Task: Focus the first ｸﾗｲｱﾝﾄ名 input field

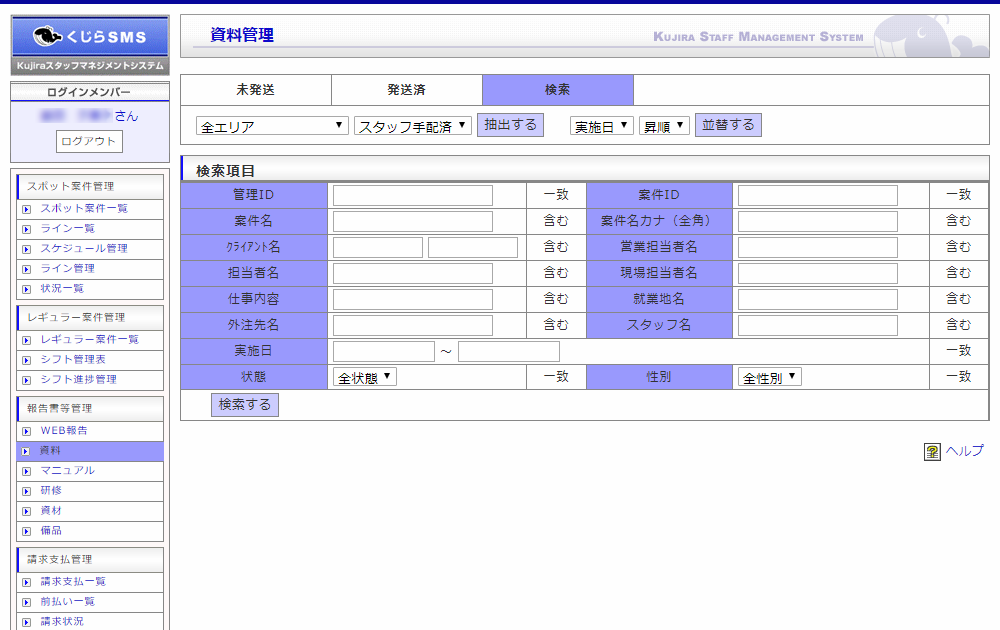Action: pyautogui.click(x=378, y=247)
